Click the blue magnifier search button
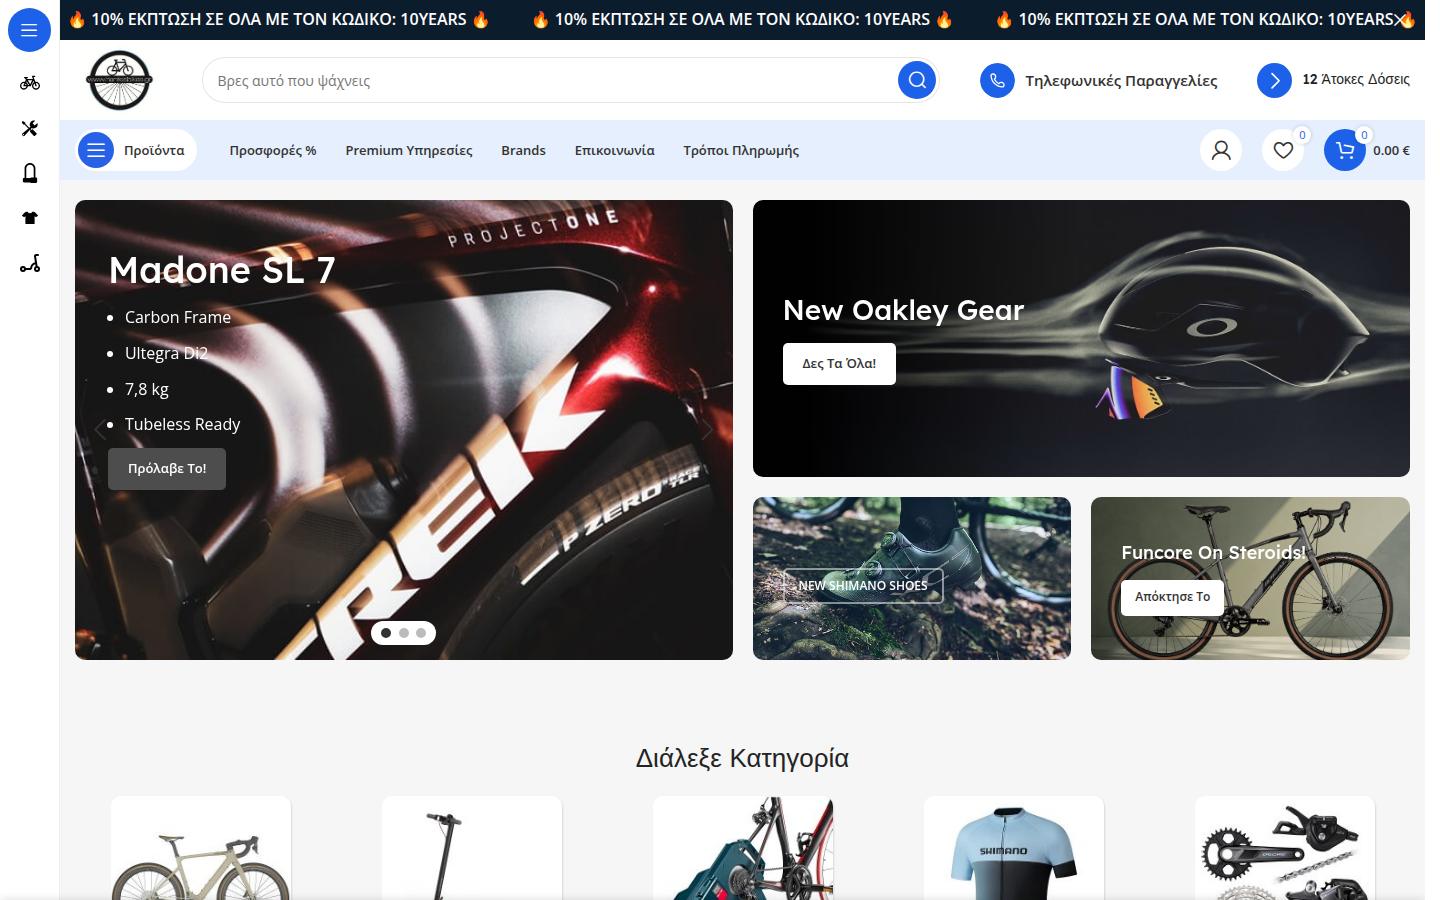The height and width of the screenshot is (900, 1440). pyautogui.click(x=917, y=80)
